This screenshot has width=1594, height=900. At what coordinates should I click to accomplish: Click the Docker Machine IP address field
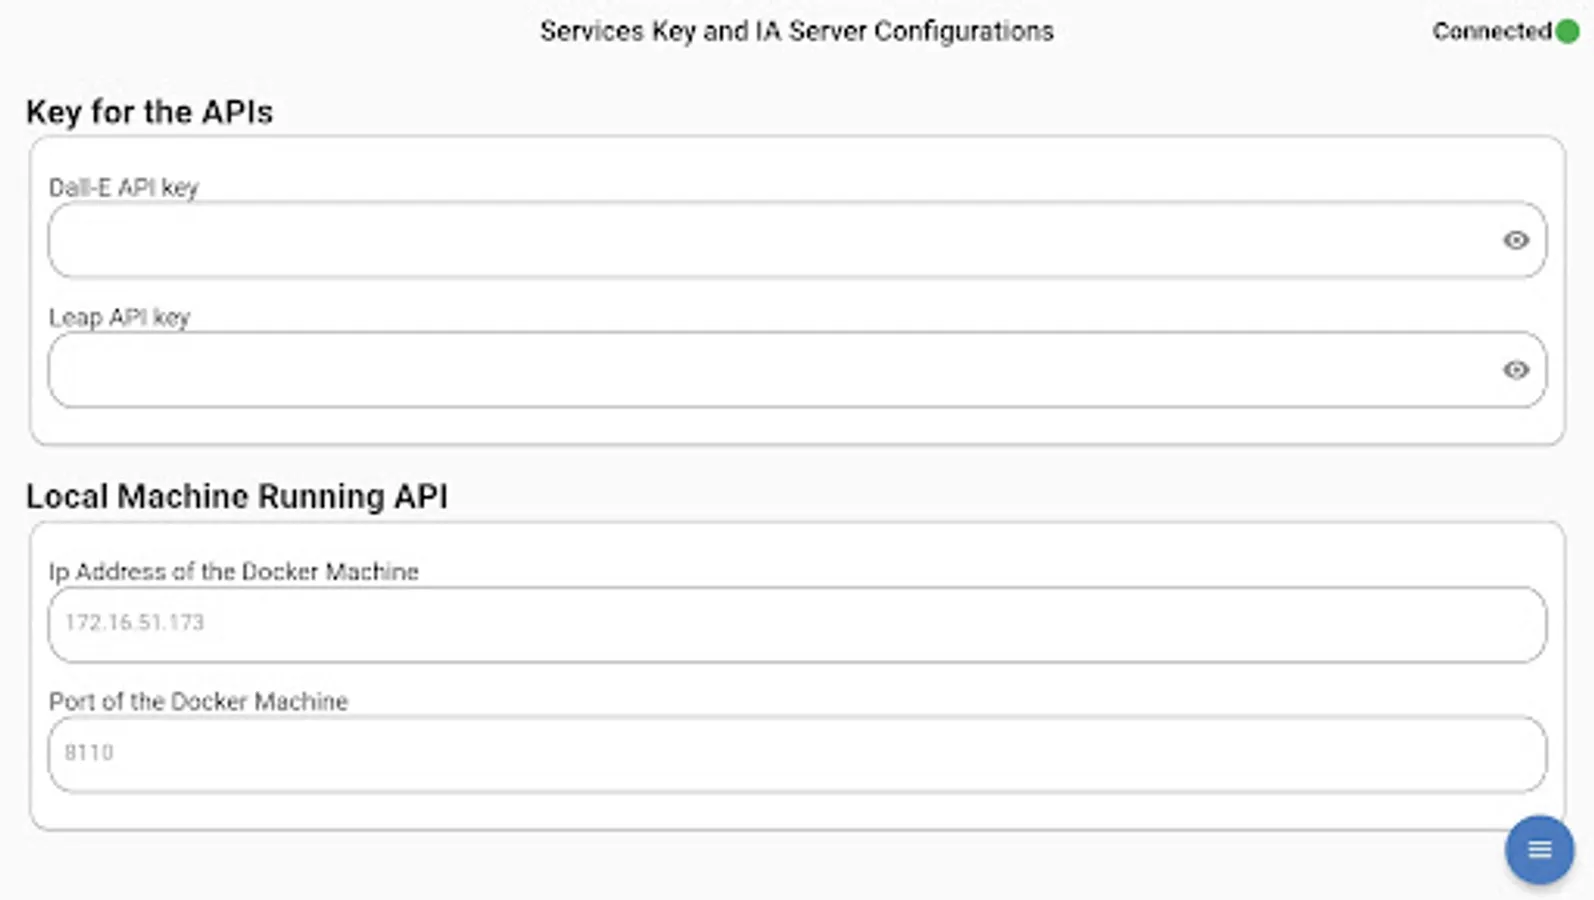tap(797, 624)
